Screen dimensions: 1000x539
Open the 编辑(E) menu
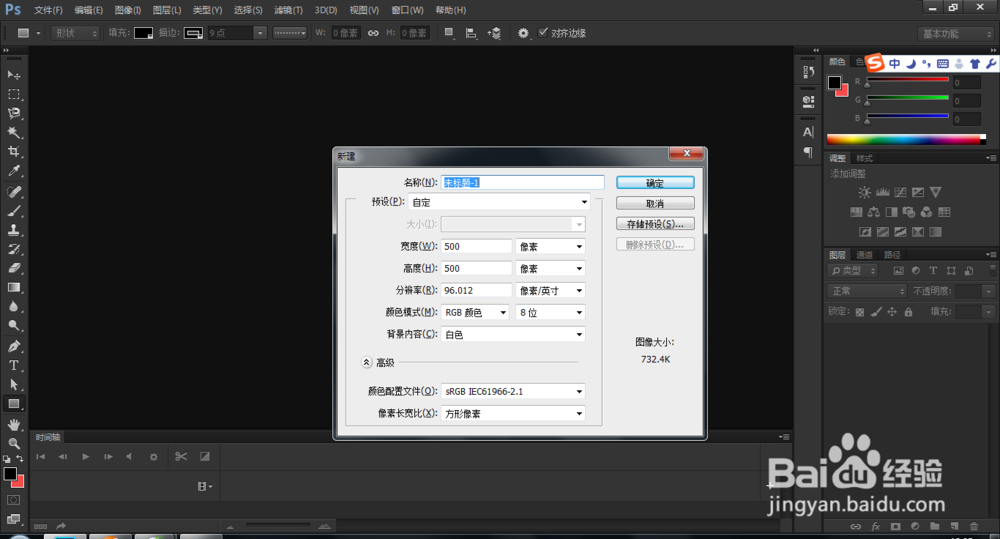coord(89,10)
